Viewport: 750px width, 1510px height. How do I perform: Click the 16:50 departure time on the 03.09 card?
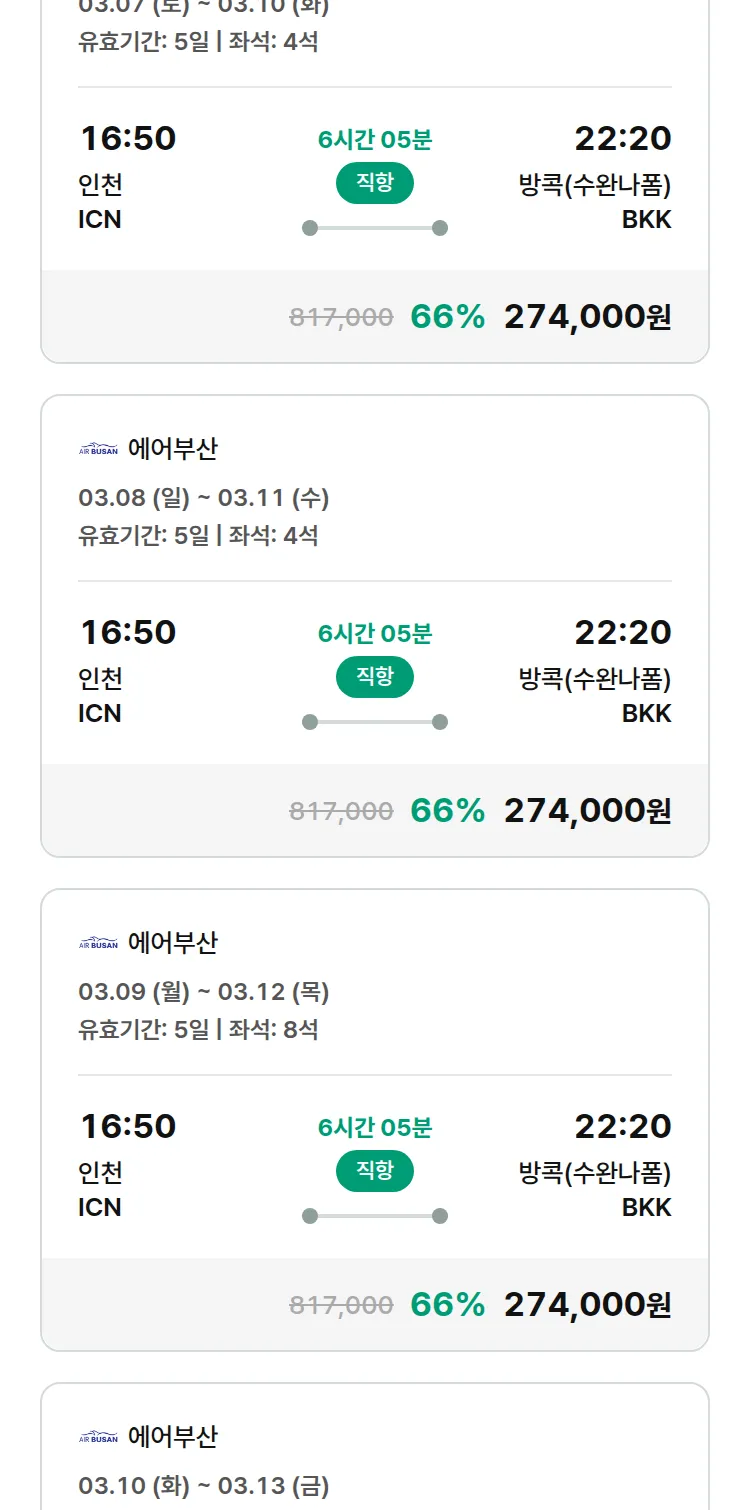tap(128, 1126)
